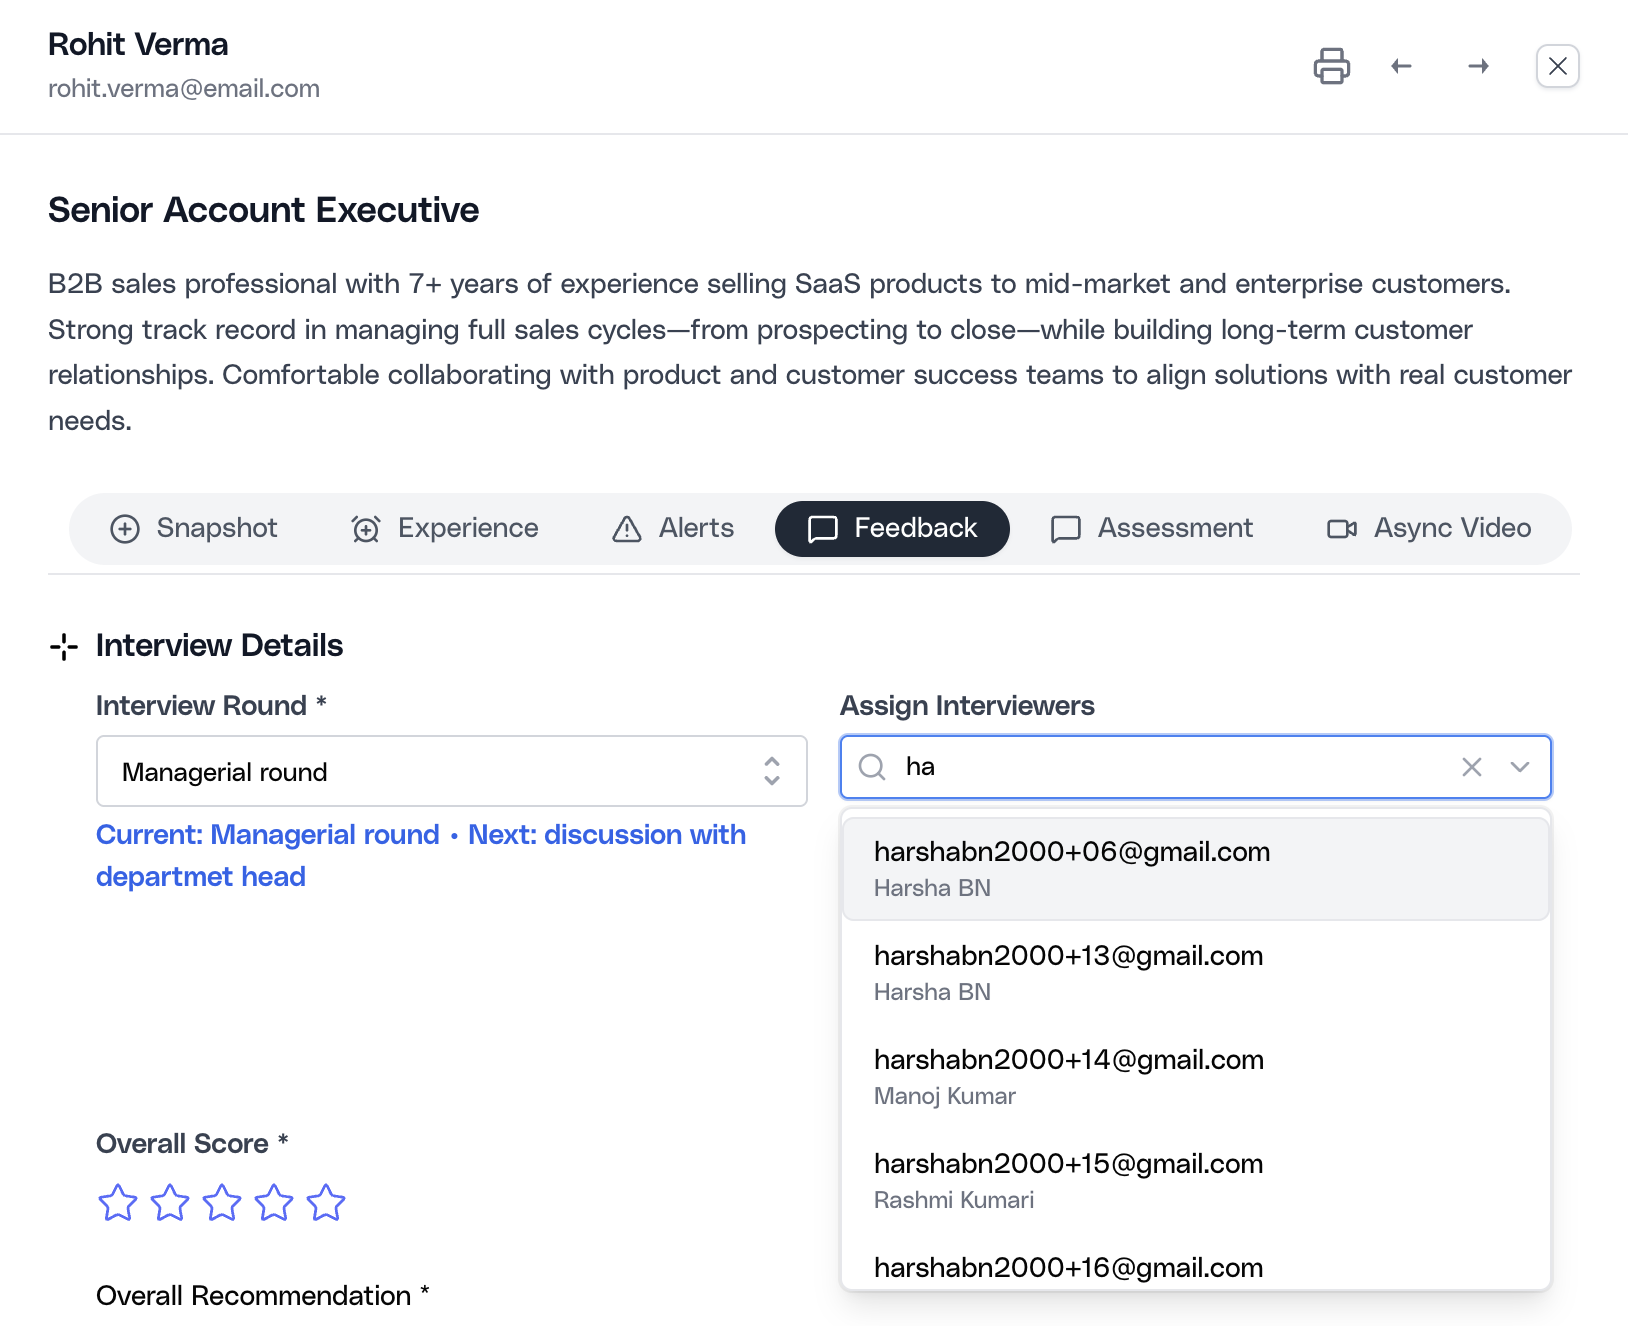Image resolution: width=1628 pixels, height=1326 pixels.
Task: Click the print icon
Action: point(1331,66)
